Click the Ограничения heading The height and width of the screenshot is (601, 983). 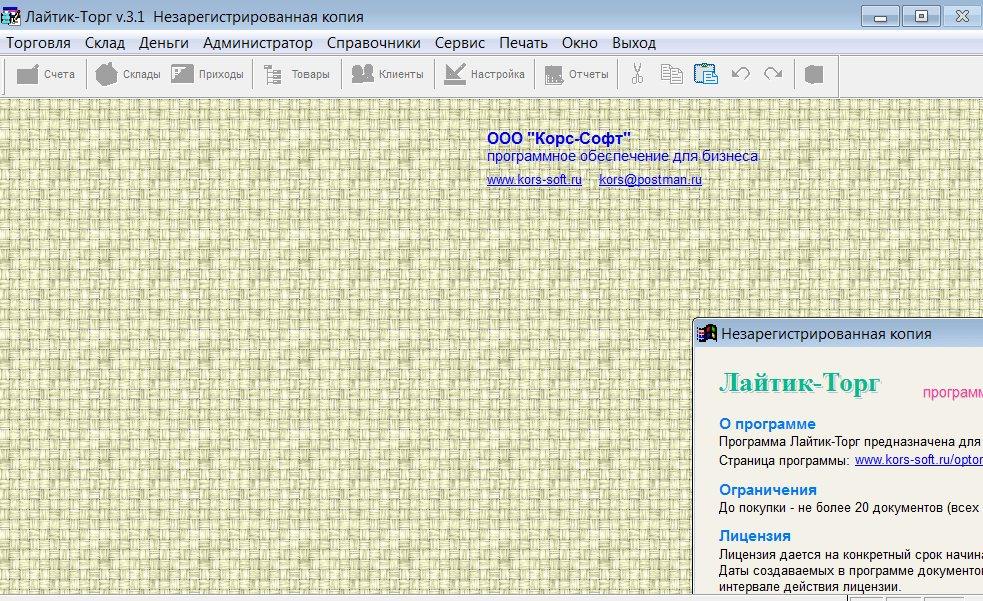[767, 490]
